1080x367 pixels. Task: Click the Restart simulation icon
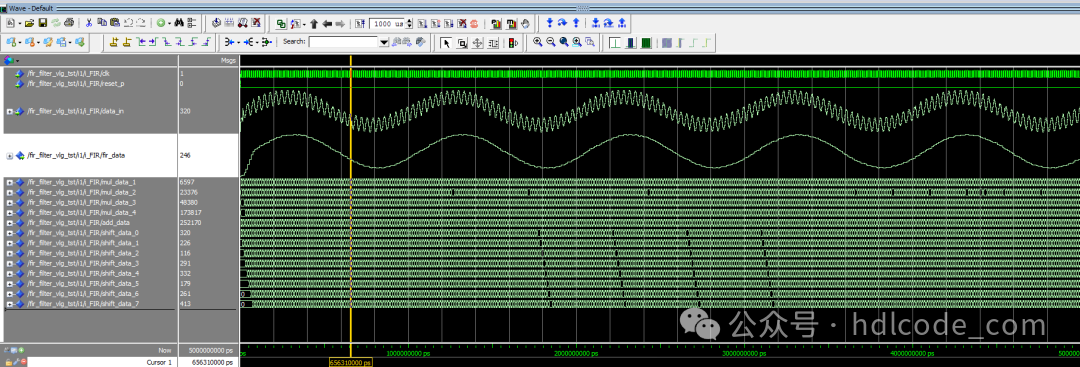pyautogui.click(x=360, y=23)
